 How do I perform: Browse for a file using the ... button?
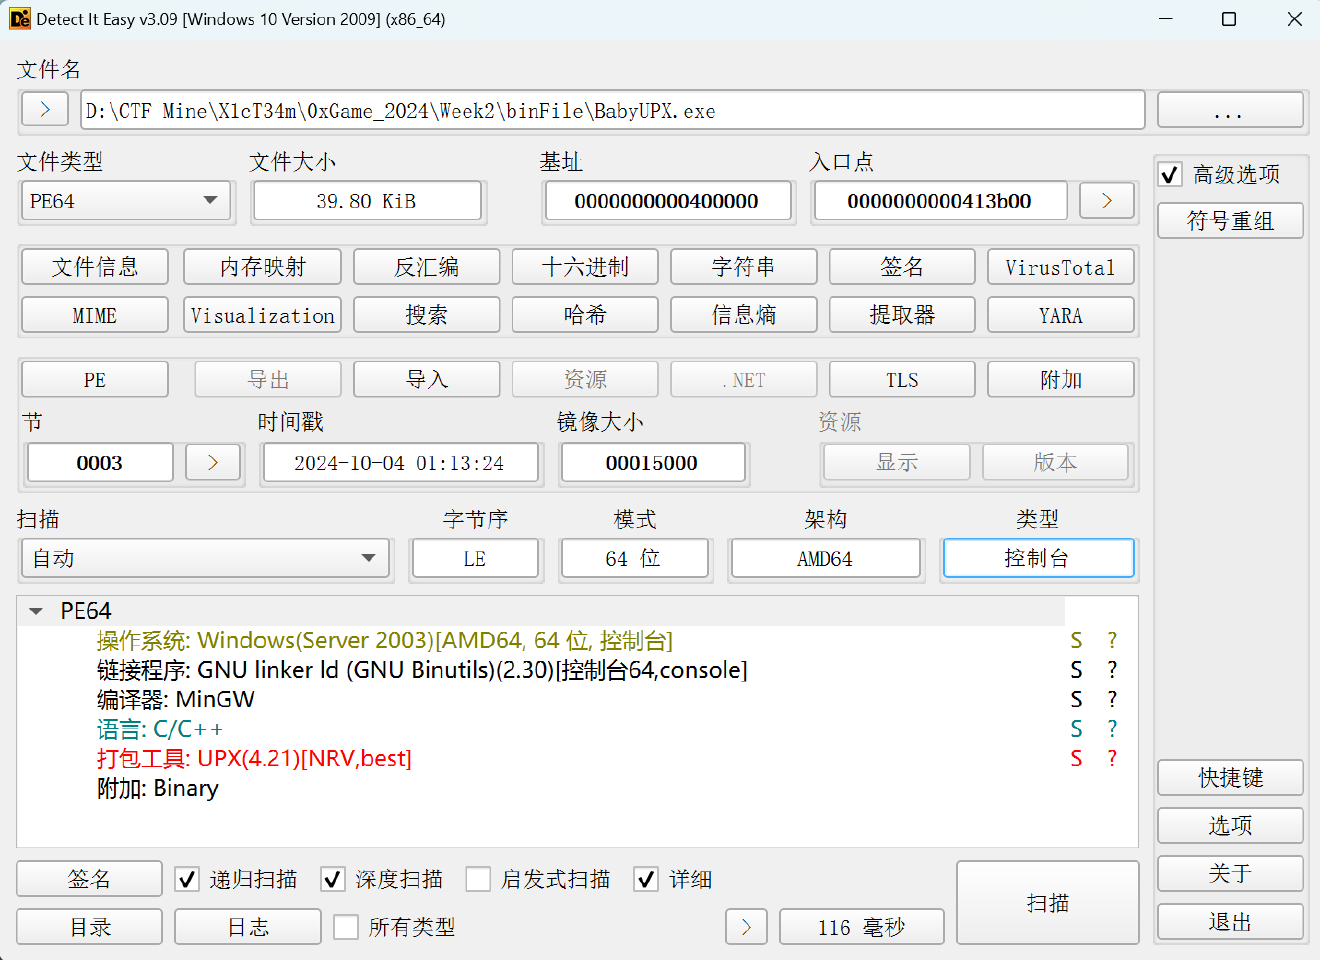(x=1229, y=110)
